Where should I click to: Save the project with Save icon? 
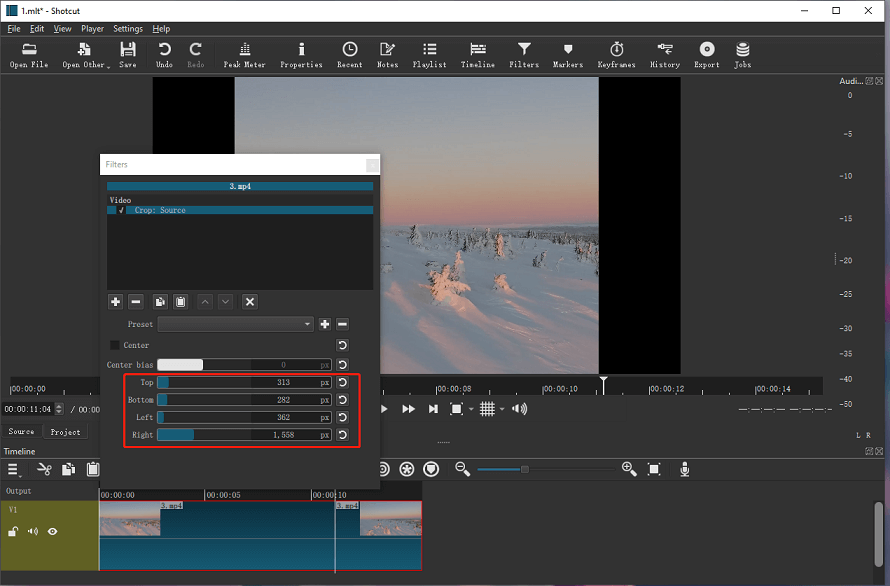pyautogui.click(x=128, y=55)
